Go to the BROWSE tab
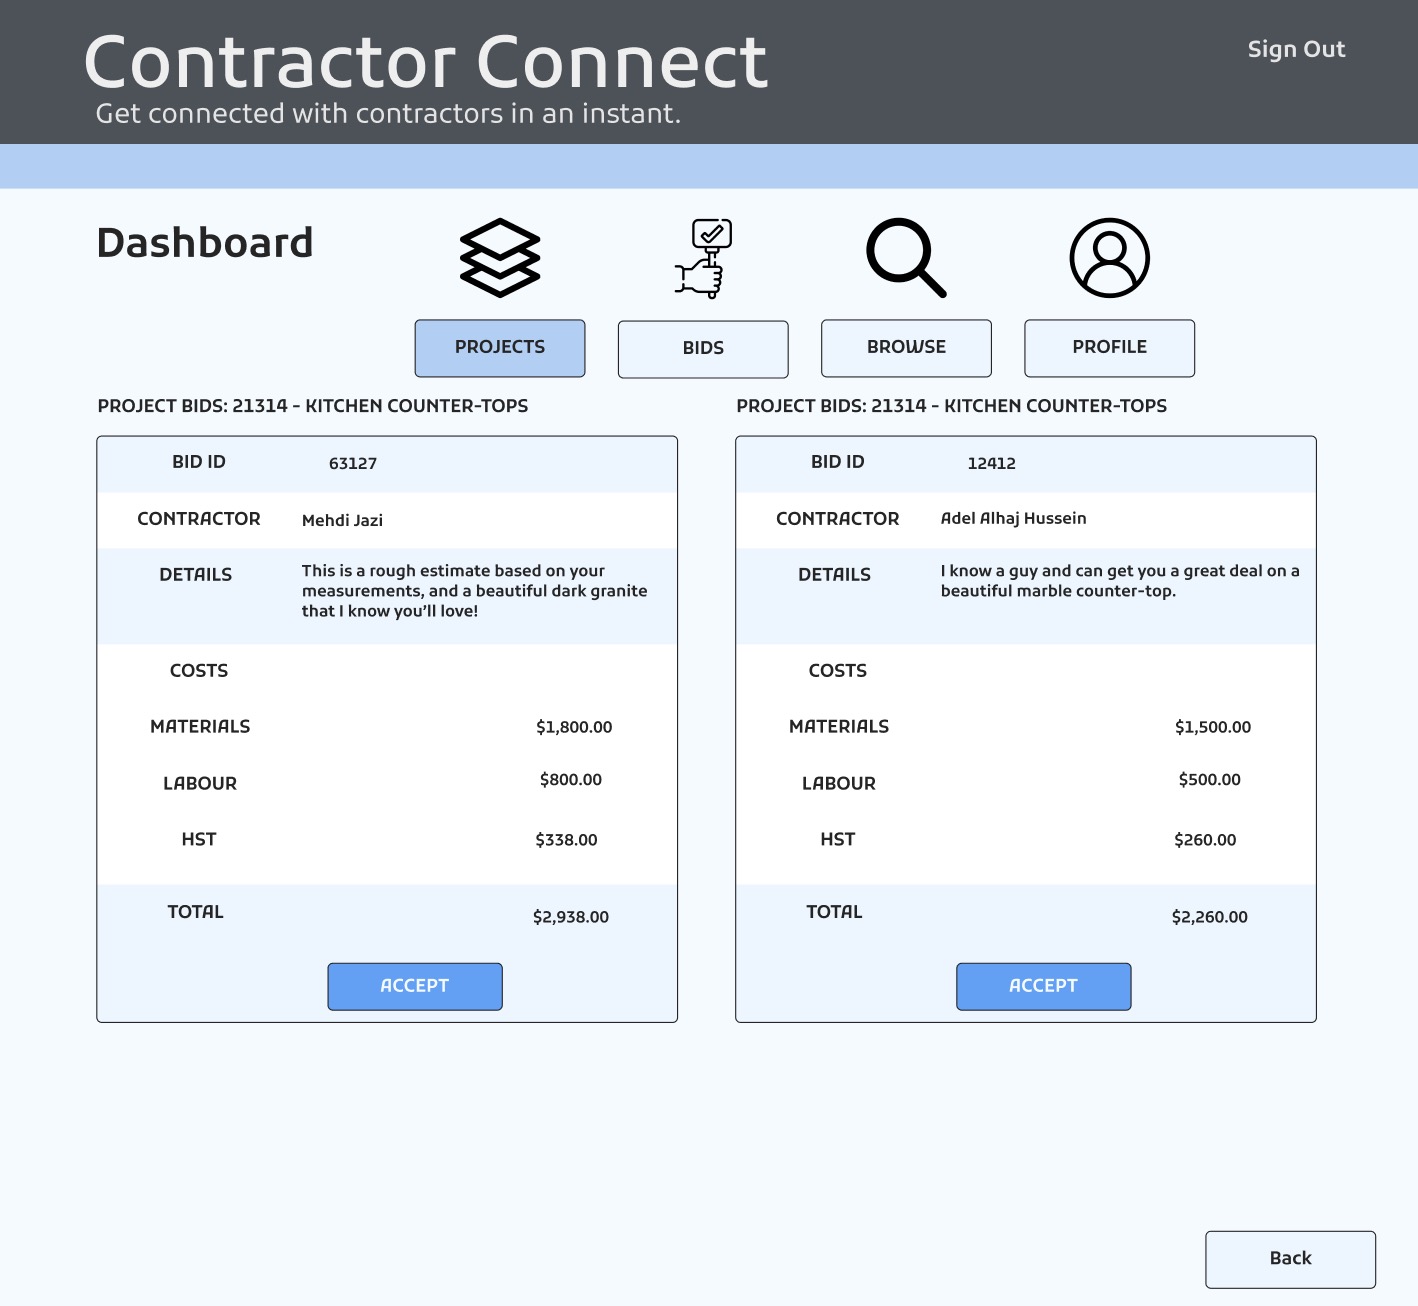Screen dimensions: 1418x1306 tap(906, 348)
